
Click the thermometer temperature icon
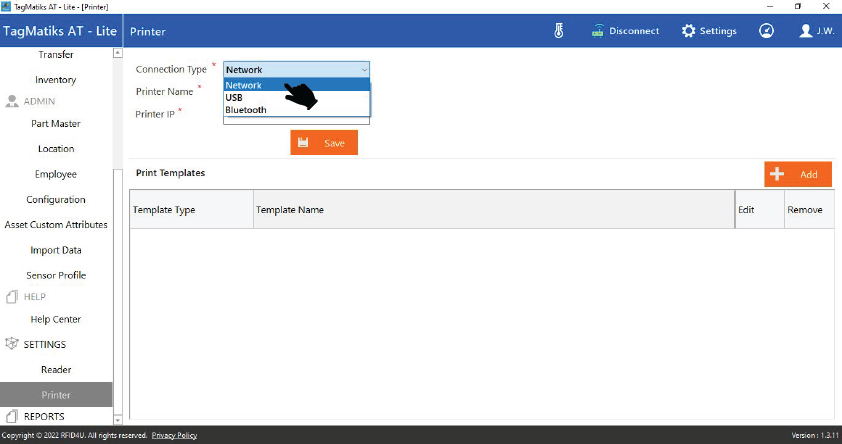click(x=559, y=31)
